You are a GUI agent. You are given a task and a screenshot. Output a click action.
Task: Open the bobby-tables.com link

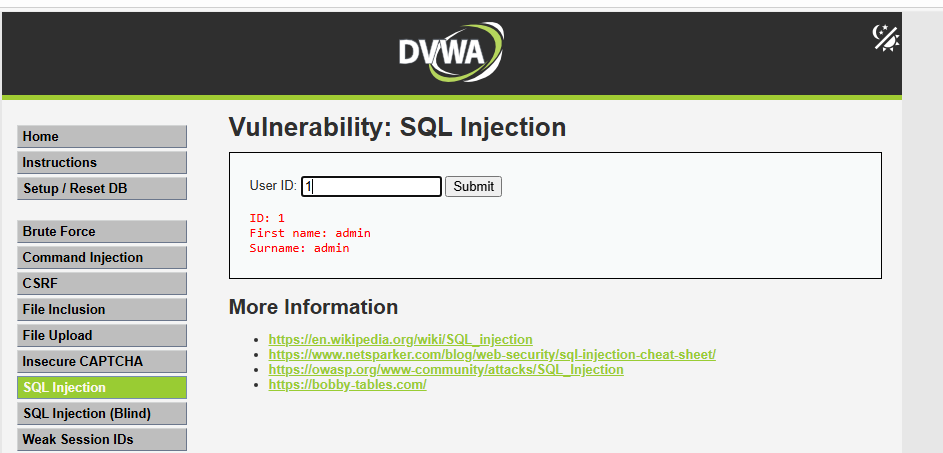tap(347, 384)
